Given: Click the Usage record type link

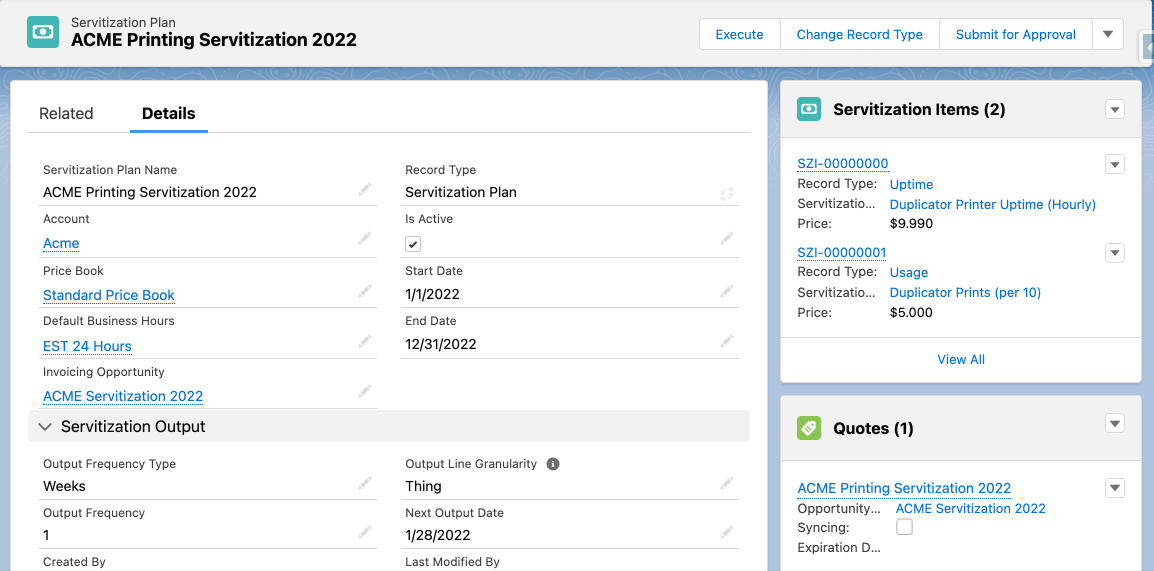Looking at the screenshot, I should click(909, 272).
